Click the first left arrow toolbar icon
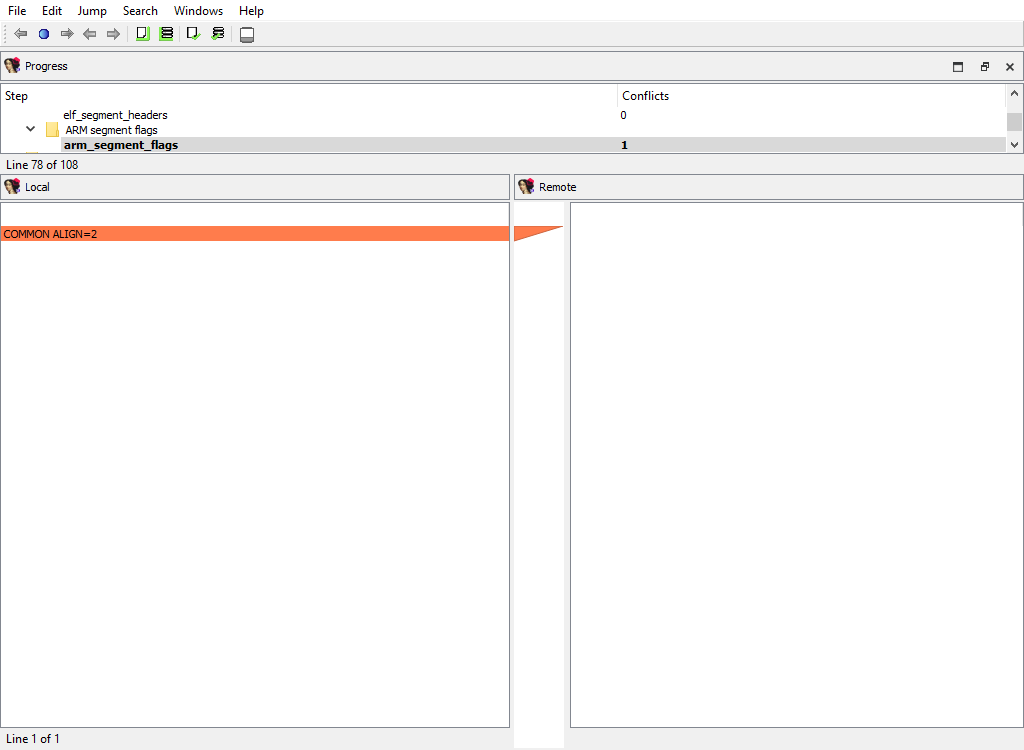Viewport: 1024px width, 750px height. point(20,34)
